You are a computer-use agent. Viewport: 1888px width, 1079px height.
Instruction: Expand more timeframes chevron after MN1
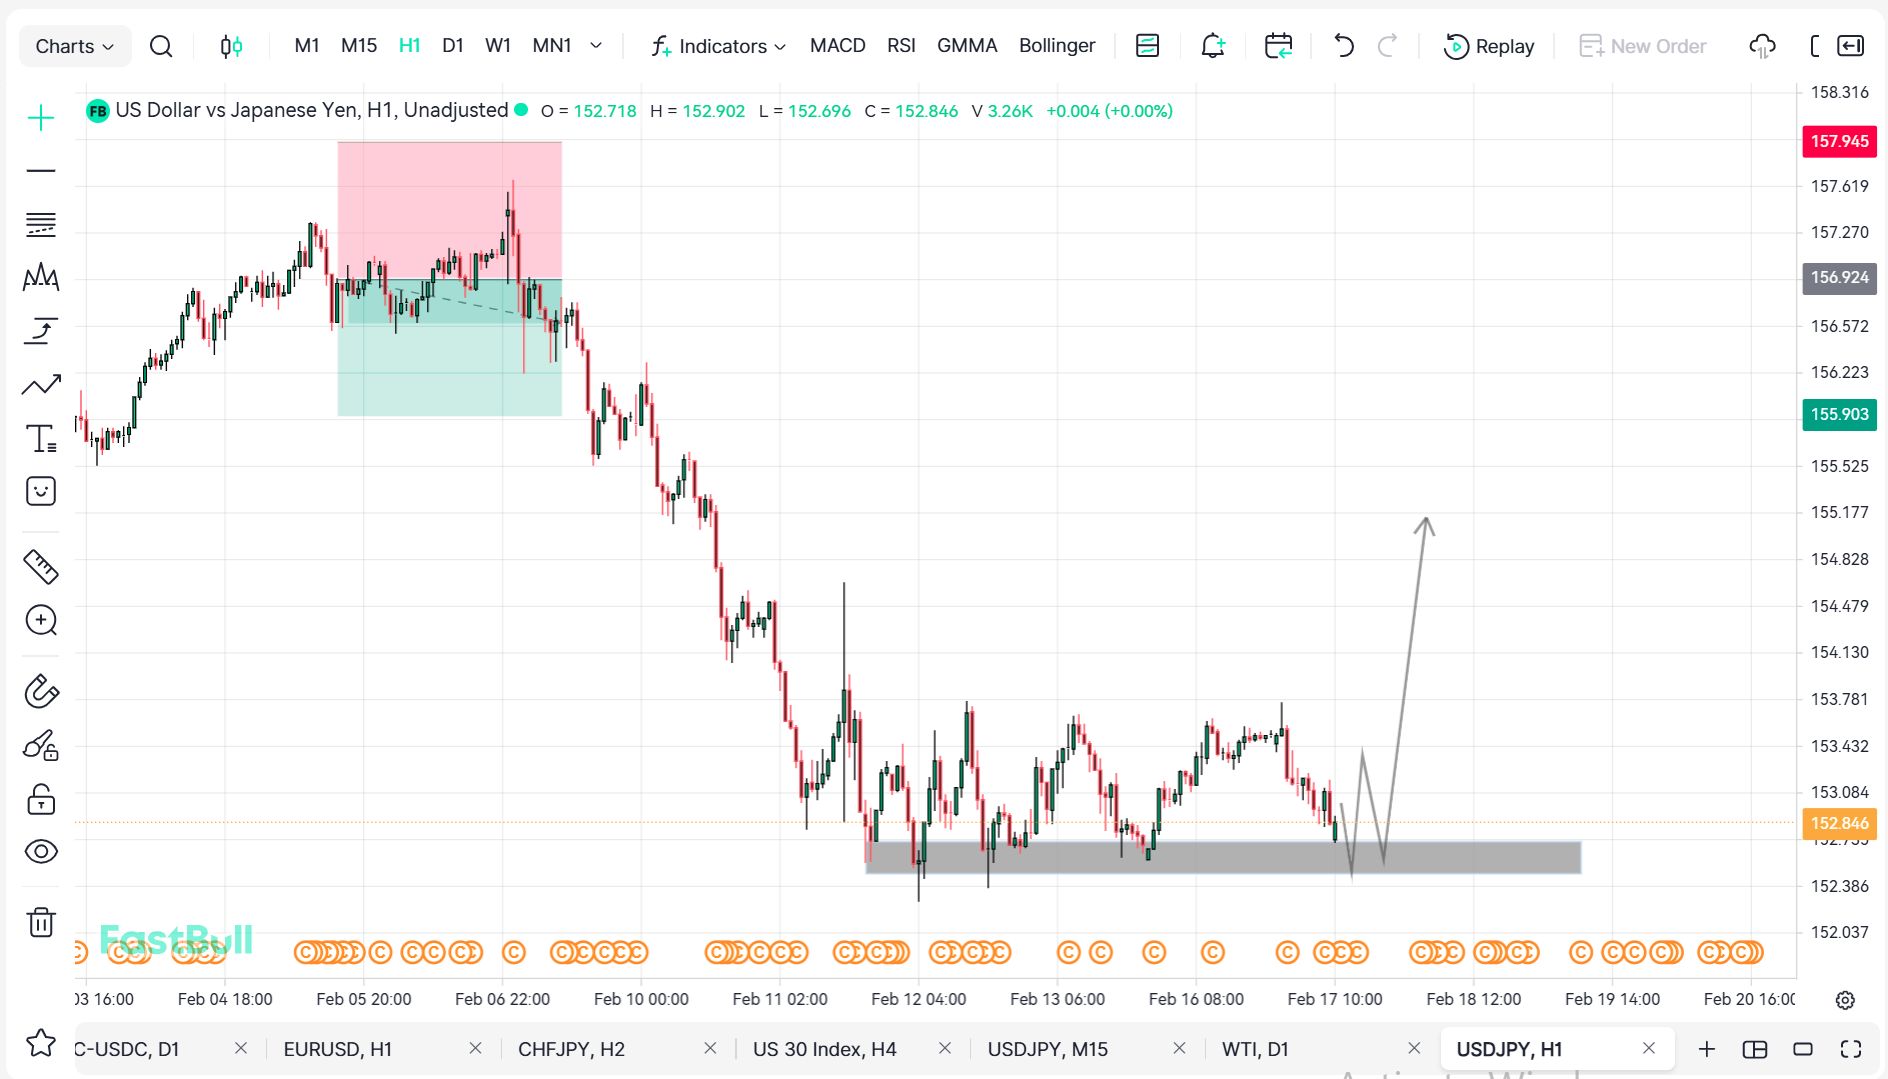(x=596, y=46)
